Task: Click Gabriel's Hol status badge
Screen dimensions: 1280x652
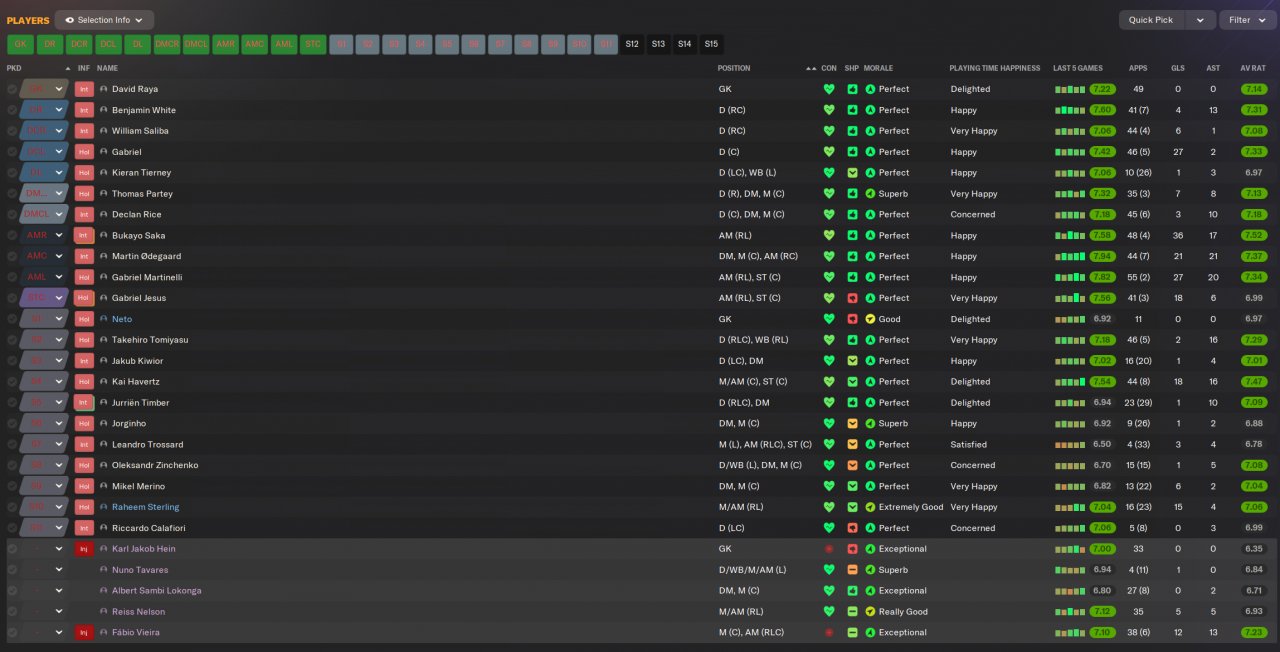Action: point(84,152)
